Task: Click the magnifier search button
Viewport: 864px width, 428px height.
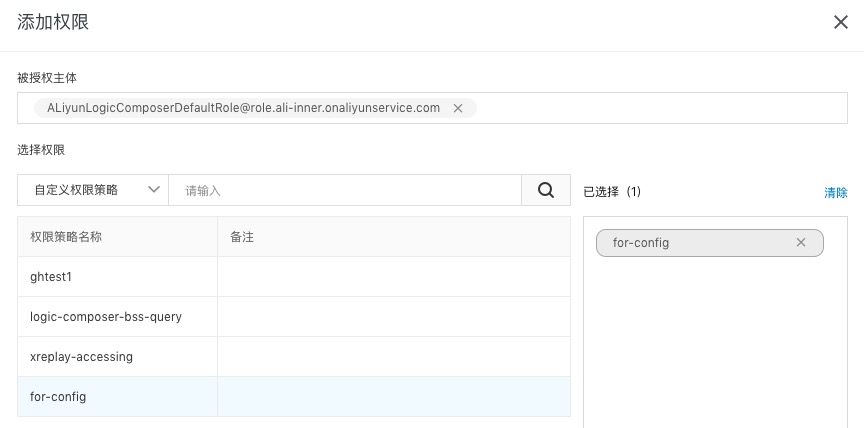Action: click(546, 190)
